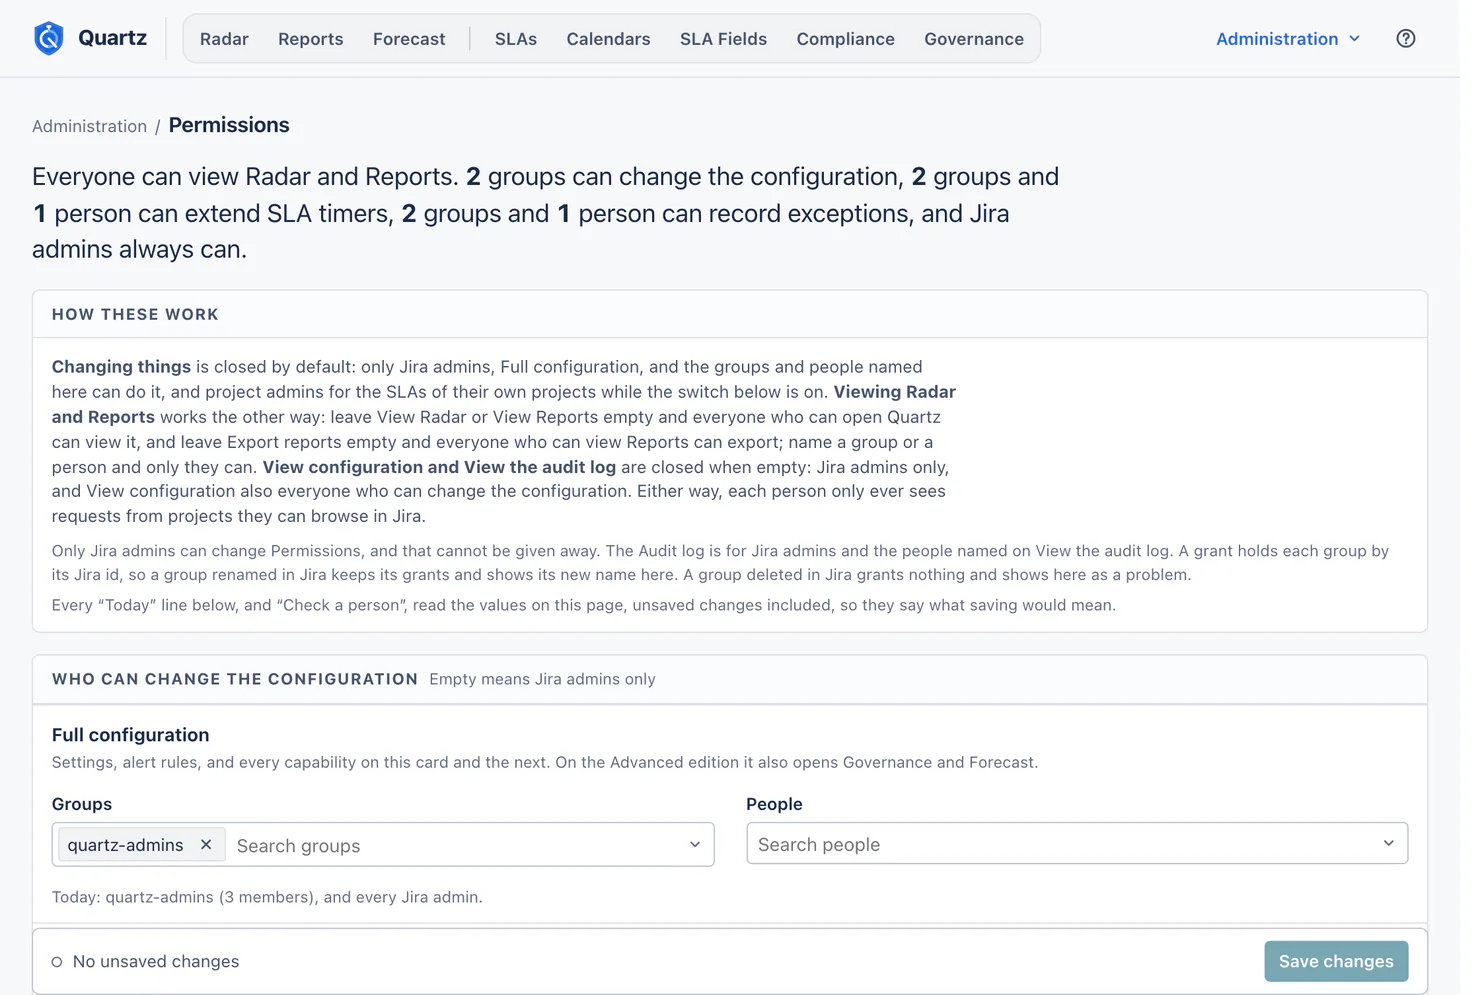Screen dimensions: 1480x995
Task: Click the Save changes button
Action: pos(1336,961)
